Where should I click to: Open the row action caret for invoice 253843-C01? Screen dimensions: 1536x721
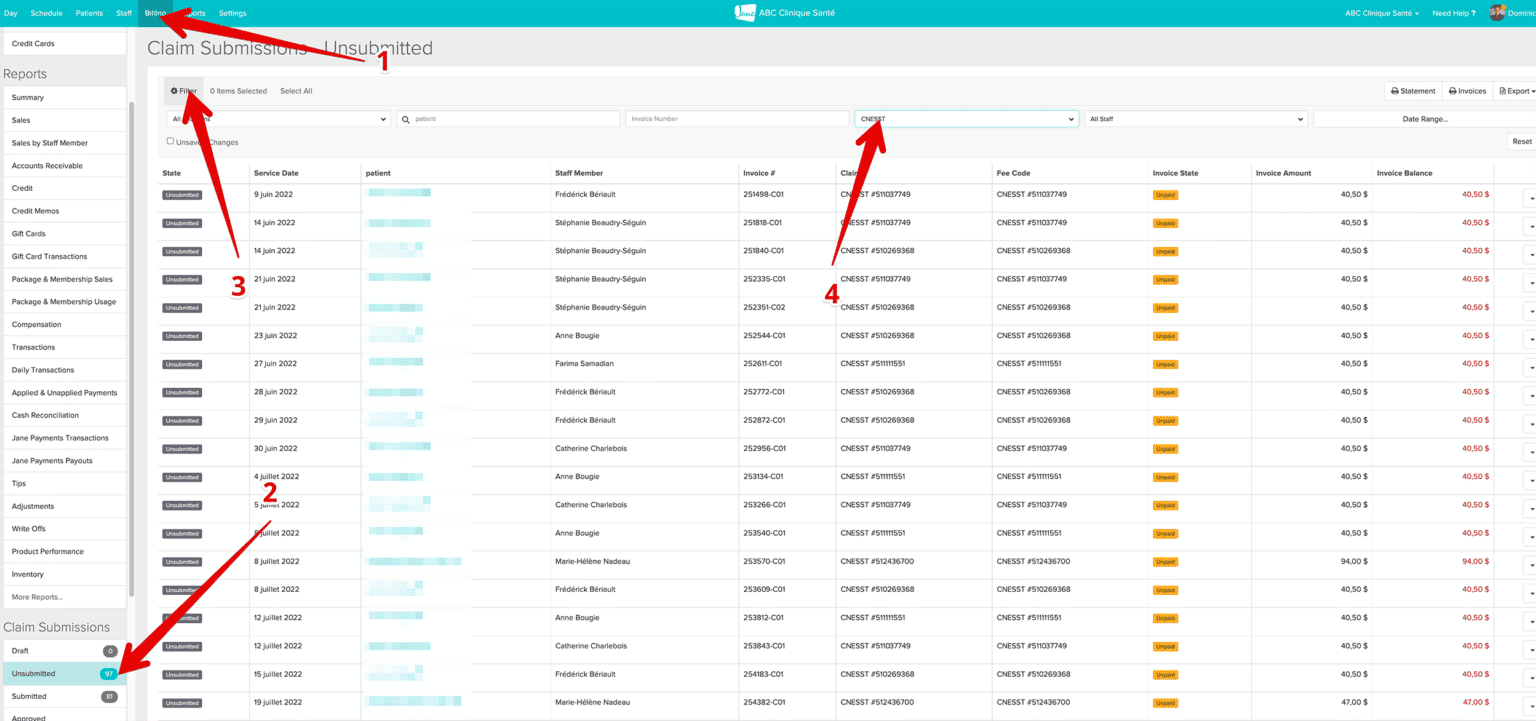[x=1530, y=650]
